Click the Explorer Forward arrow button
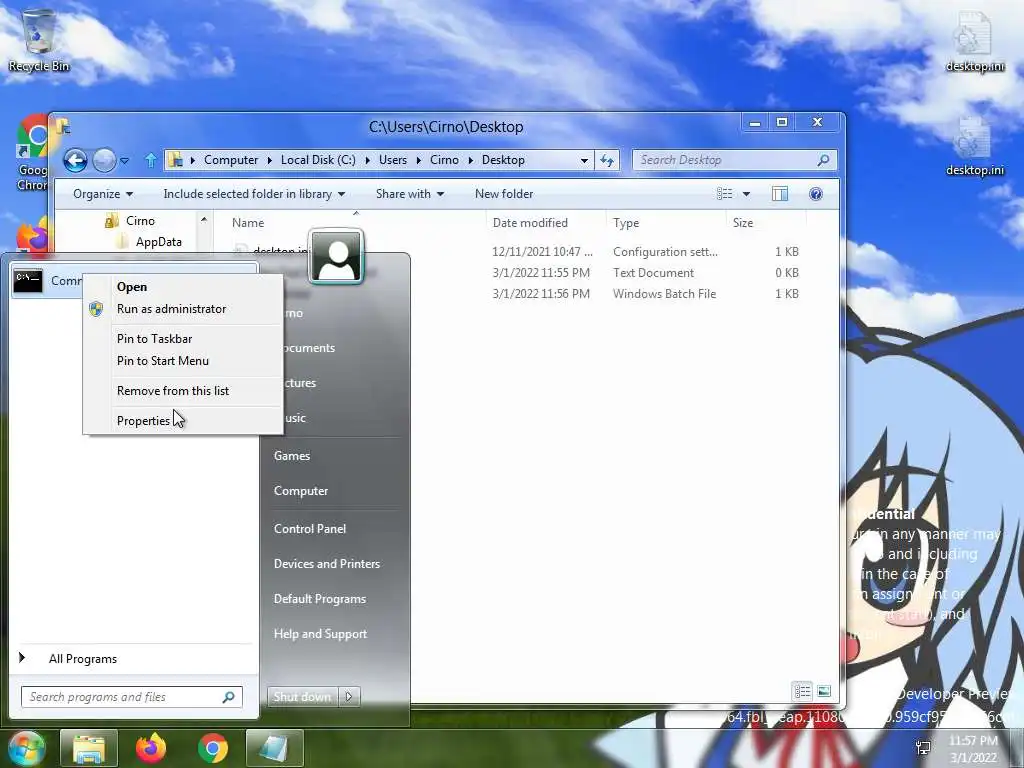 pos(104,160)
